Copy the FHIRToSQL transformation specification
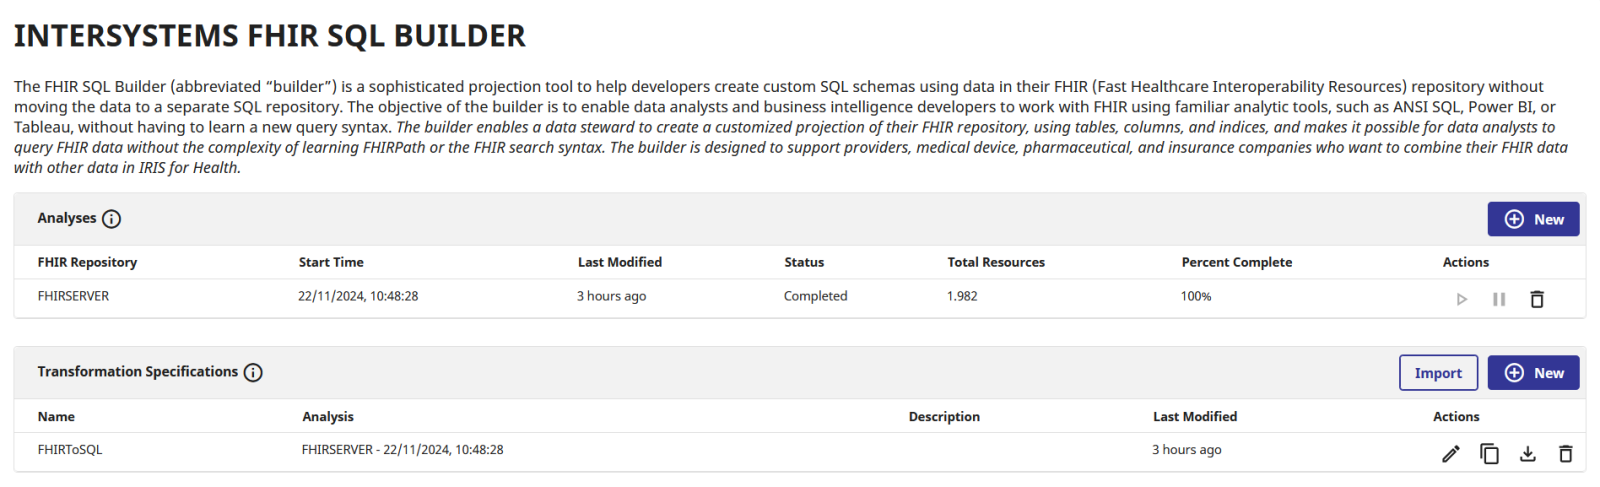The height and width of the screenshot is (487, 1600). [x=1489, y=454]
